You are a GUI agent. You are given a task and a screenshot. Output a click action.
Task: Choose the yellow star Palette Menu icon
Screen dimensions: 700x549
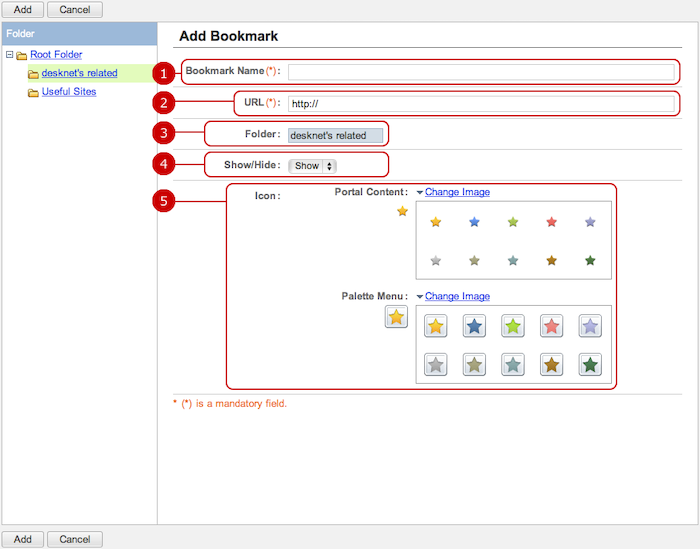(x=436, y=327)
